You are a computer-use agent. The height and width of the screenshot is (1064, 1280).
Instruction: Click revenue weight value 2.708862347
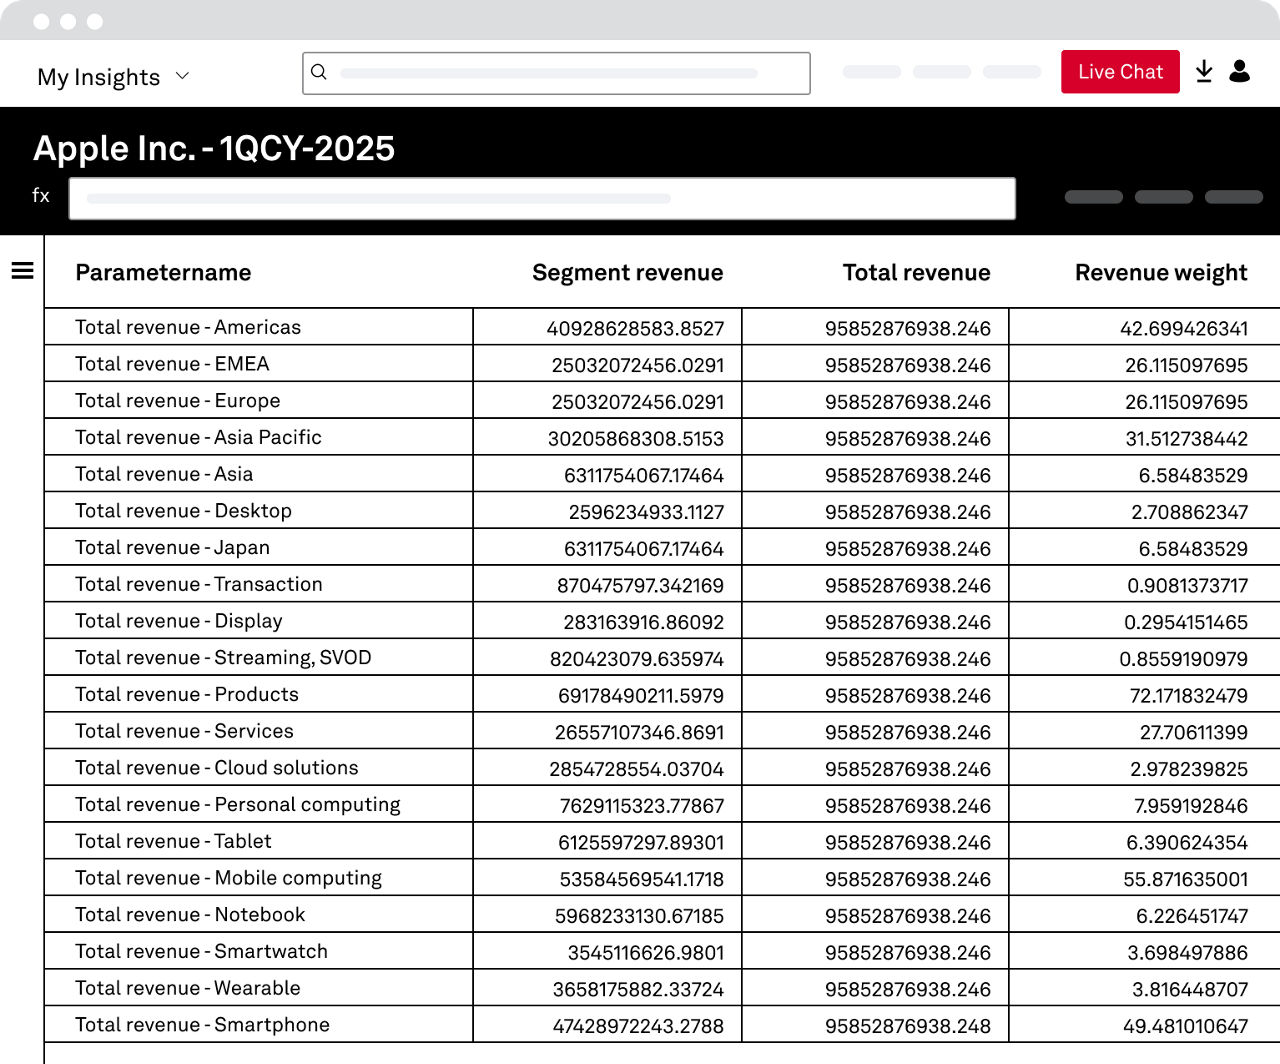(1189, 512)
